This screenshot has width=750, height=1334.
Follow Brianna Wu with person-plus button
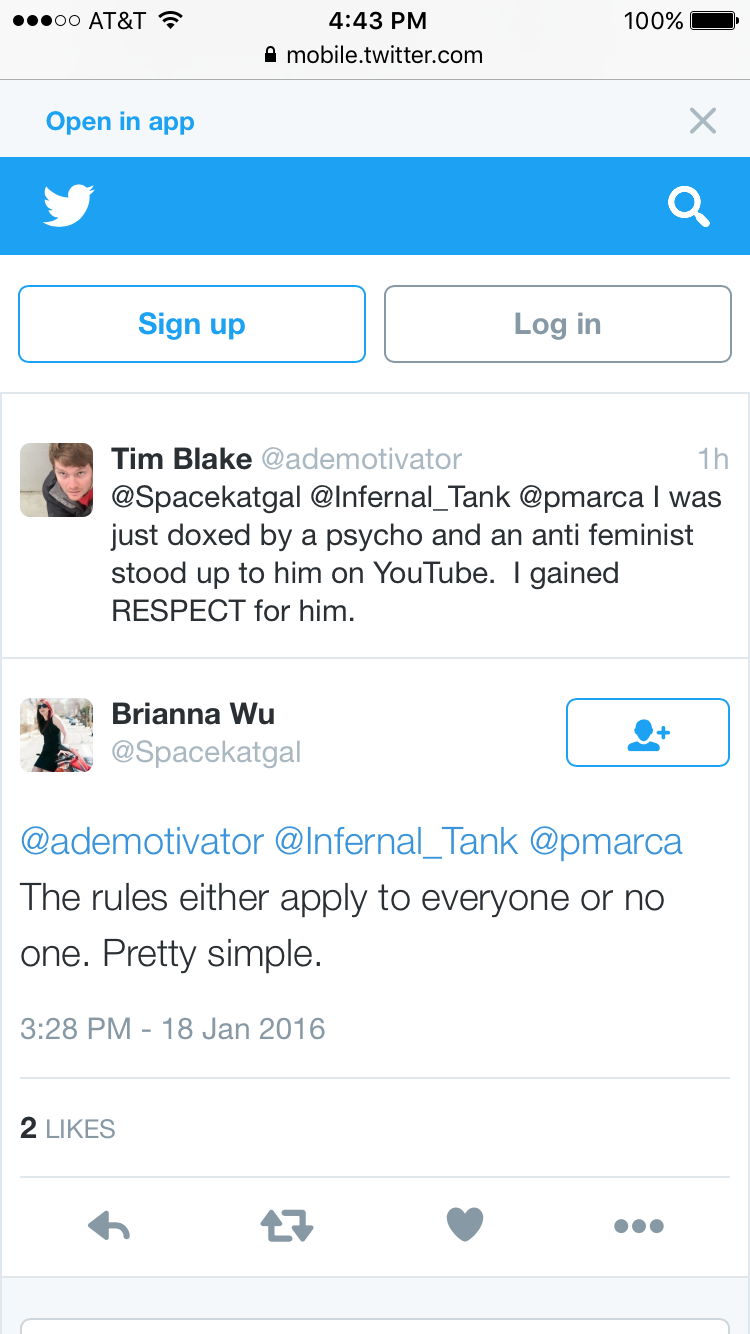point(648,733)
